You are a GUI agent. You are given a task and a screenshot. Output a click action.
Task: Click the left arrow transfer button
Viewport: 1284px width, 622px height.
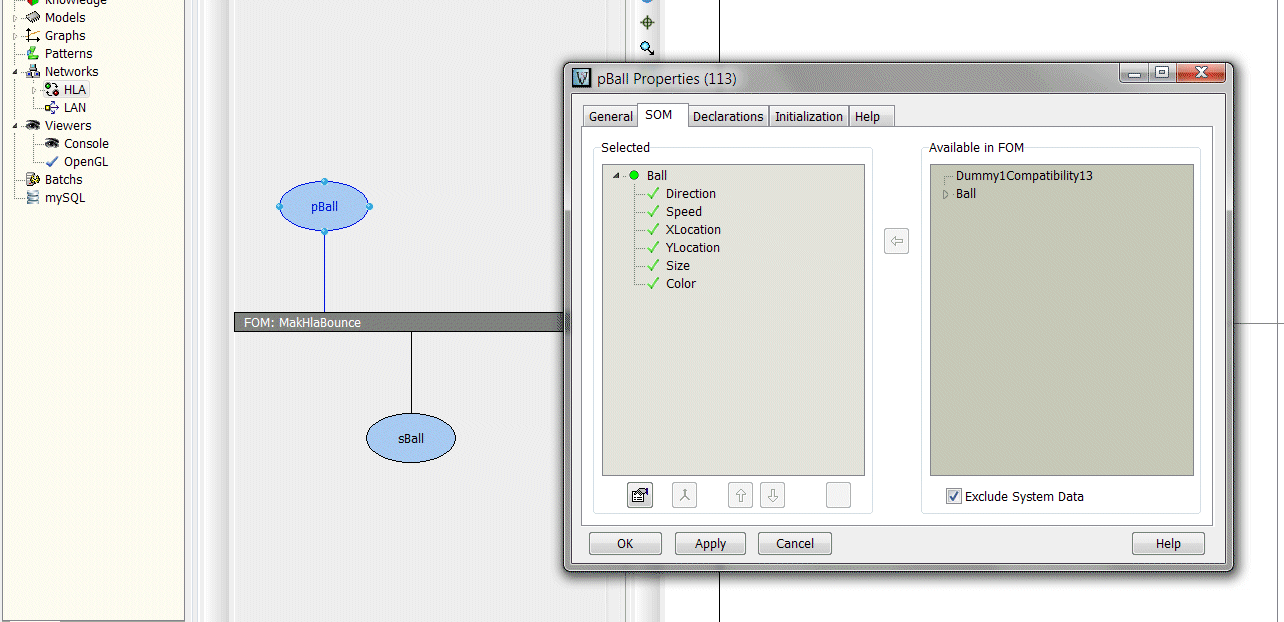click(x=896, y=241)
